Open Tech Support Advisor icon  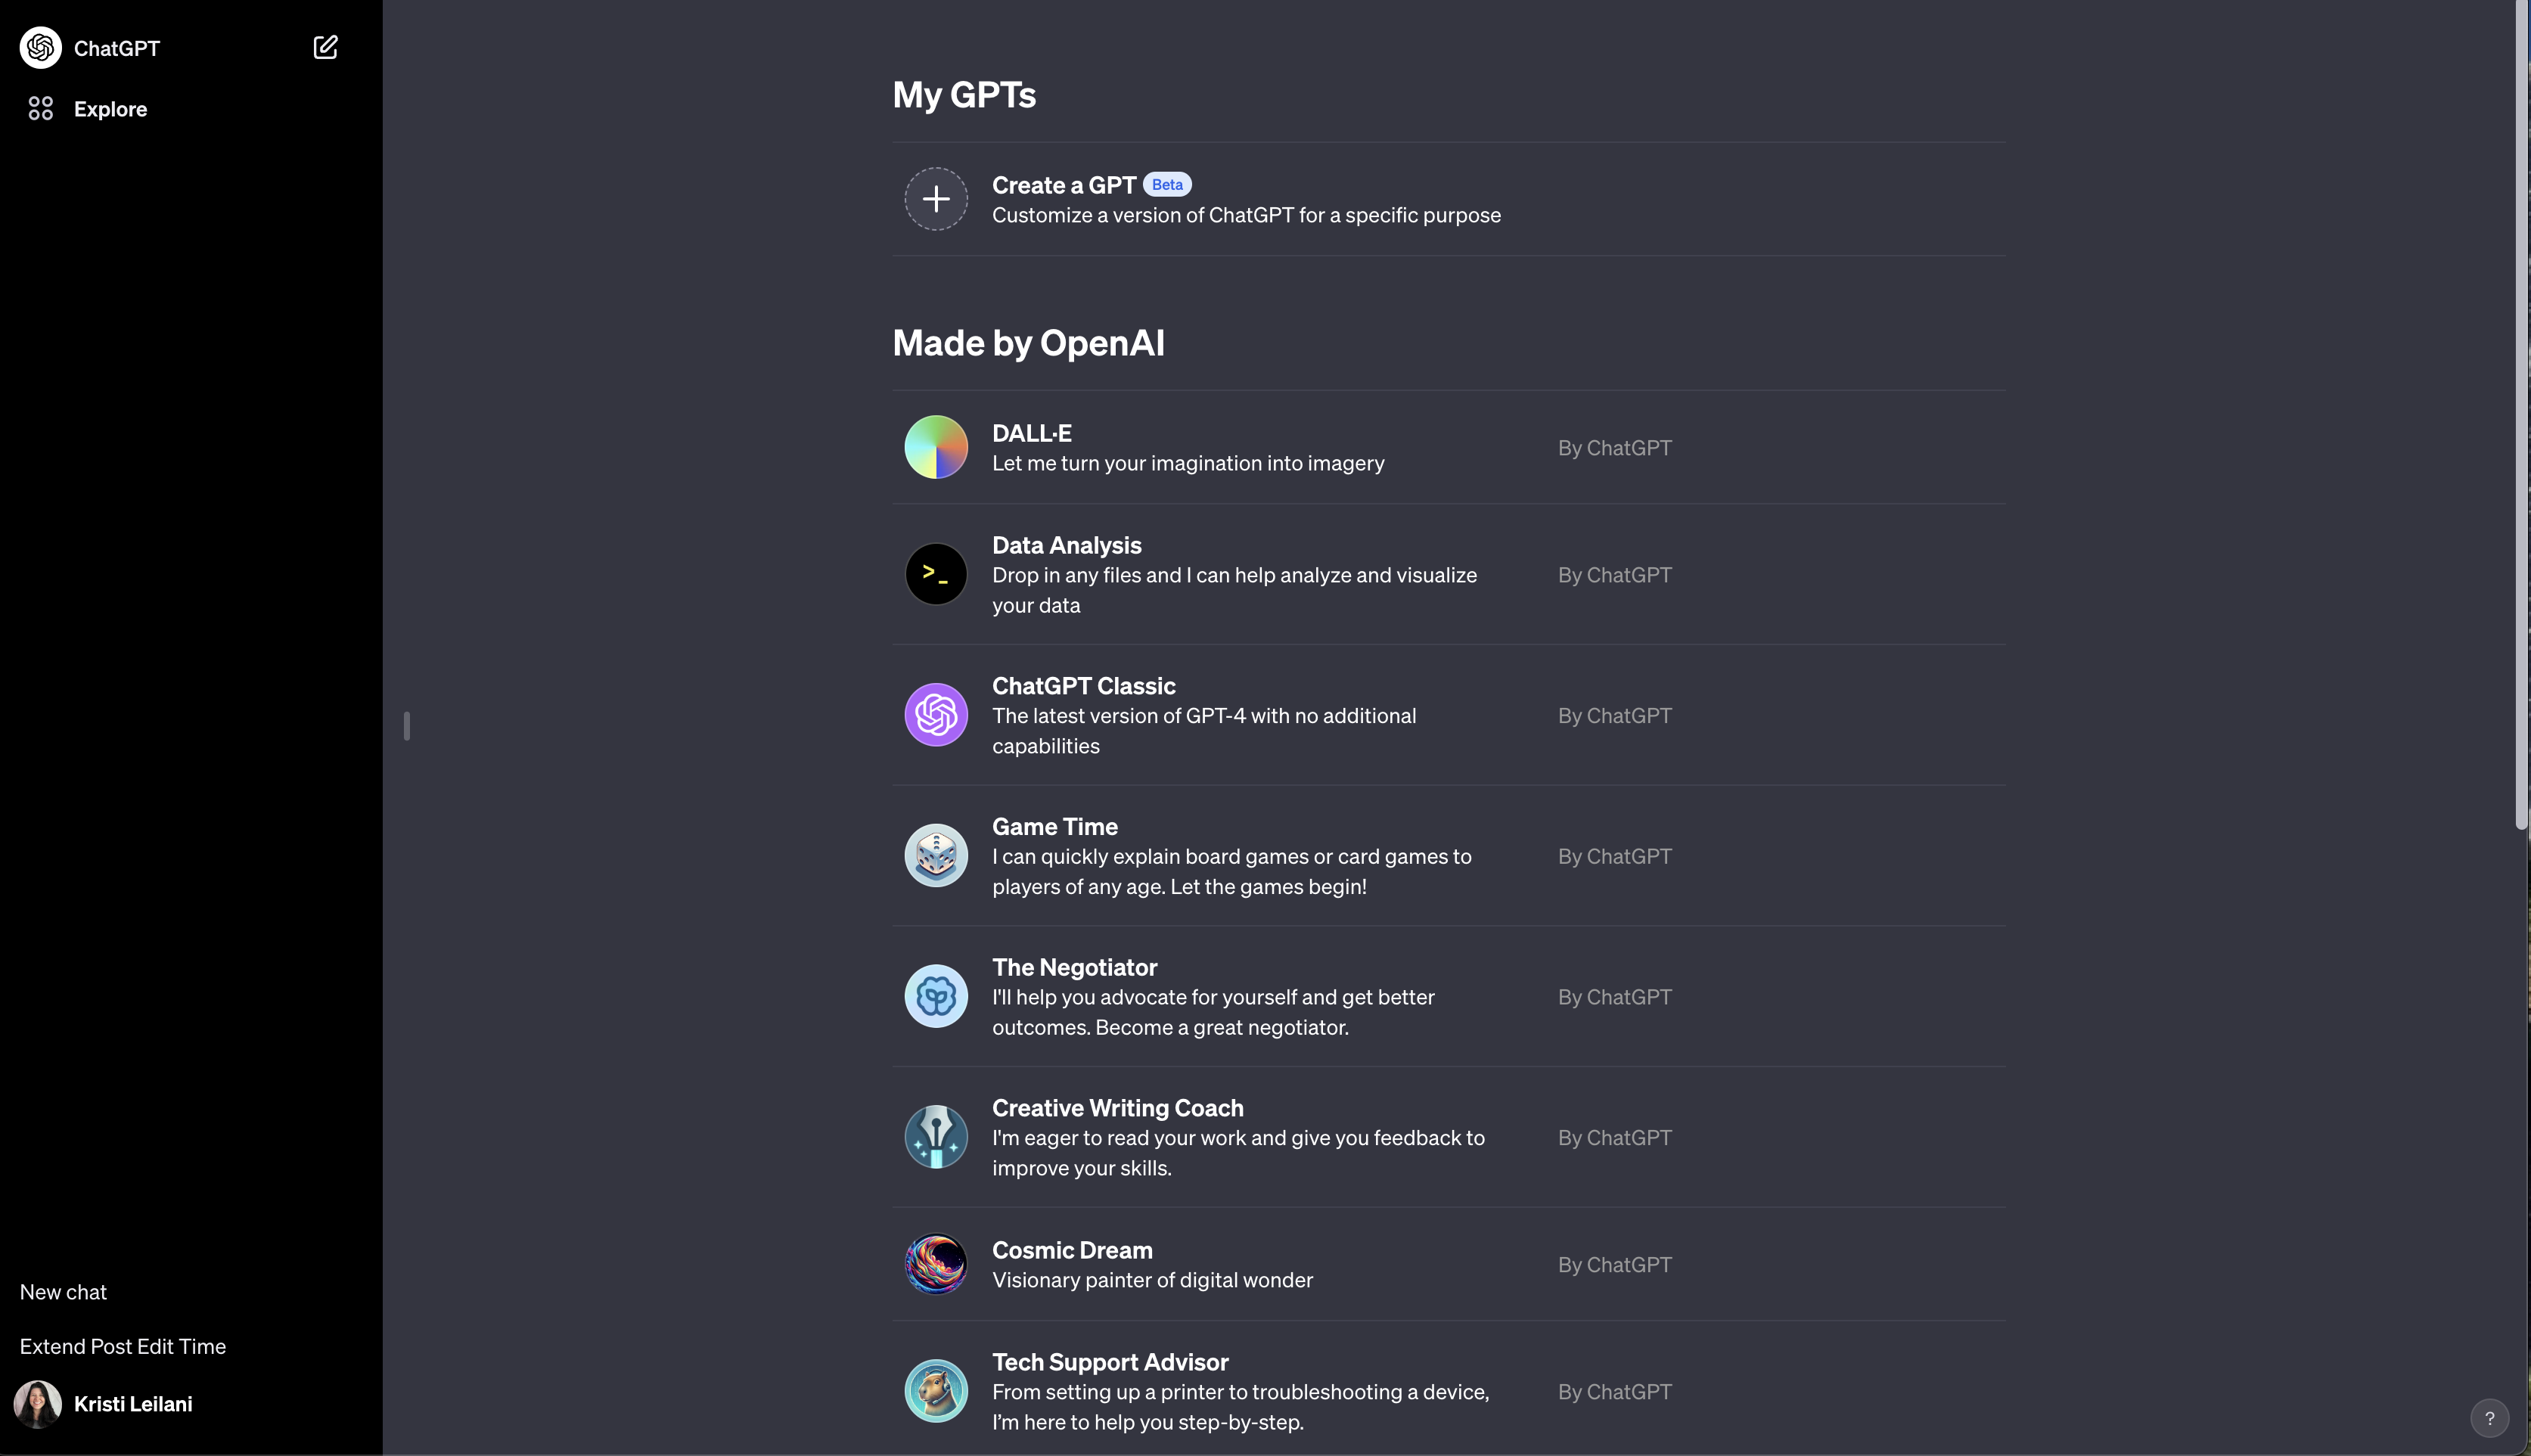coord(936,1391)
